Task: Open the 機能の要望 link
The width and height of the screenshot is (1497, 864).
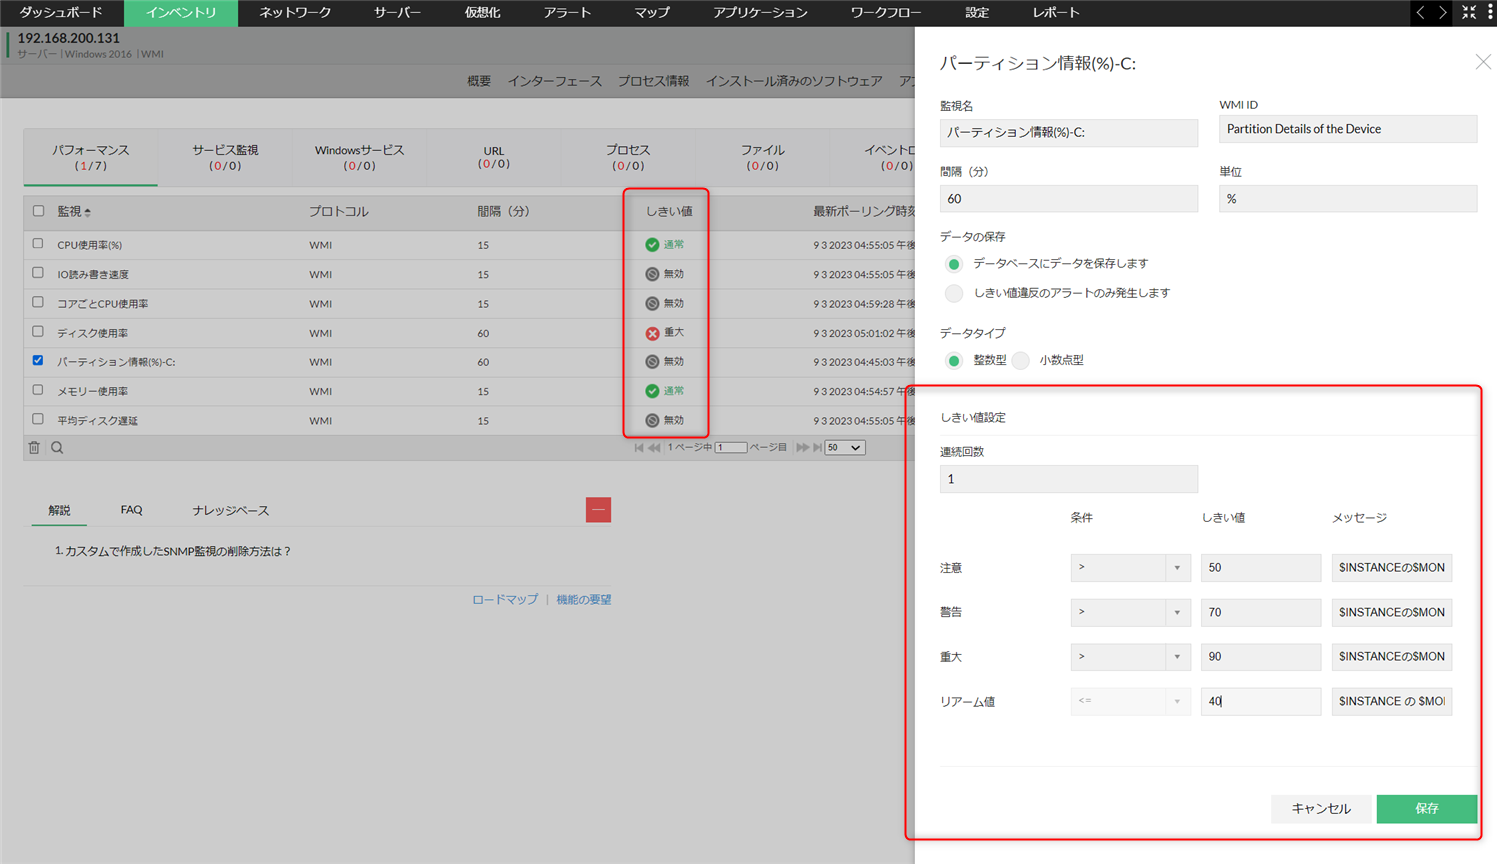Action: 584,600
